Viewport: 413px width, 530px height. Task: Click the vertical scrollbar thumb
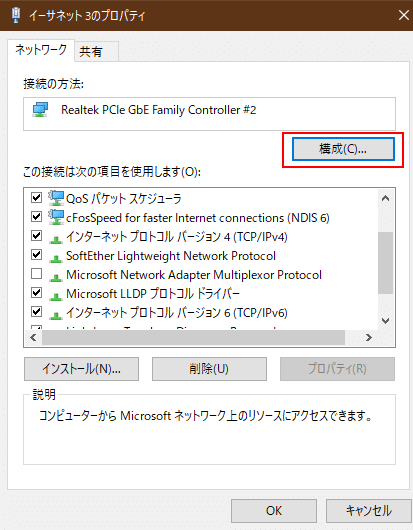coord(385,263)
